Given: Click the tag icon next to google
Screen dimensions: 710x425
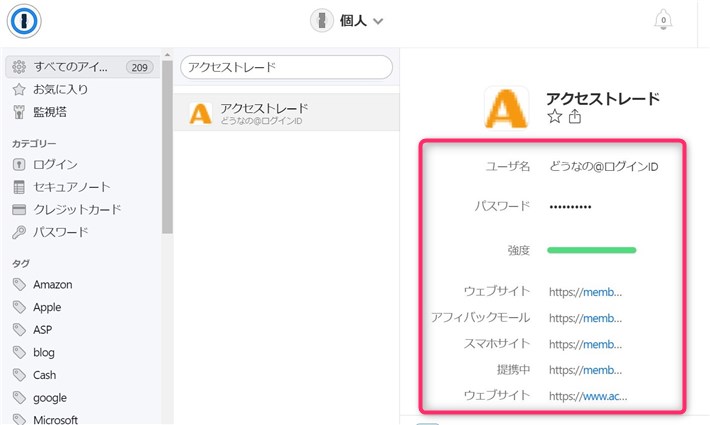Looking at the screenshot, I should click(19, 398).
